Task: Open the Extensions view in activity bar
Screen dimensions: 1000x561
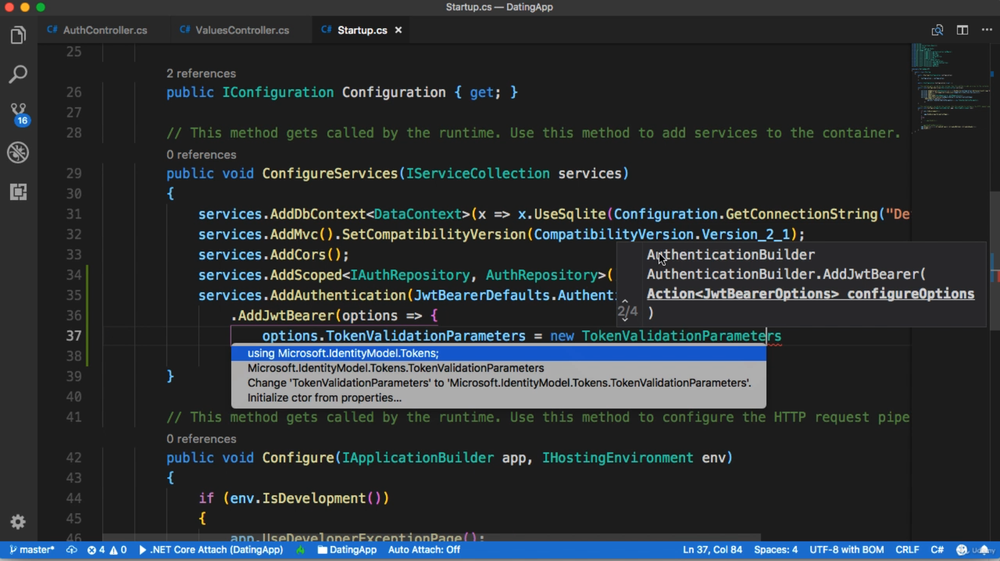Action: coord(18,192)
